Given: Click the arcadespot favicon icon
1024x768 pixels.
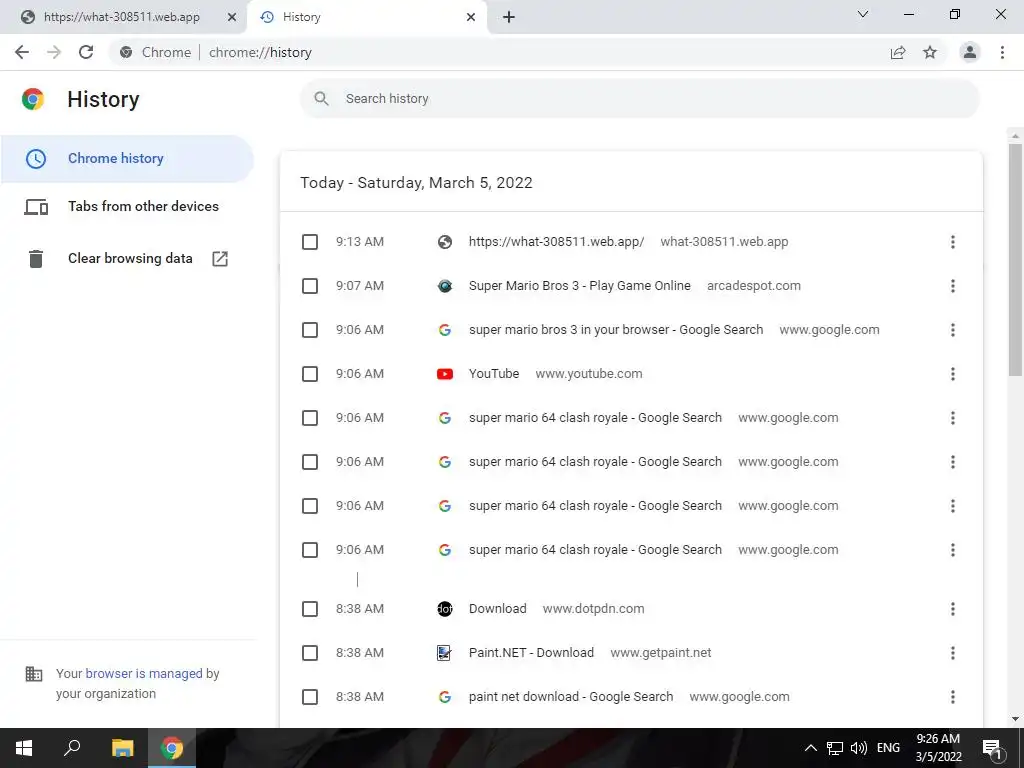Looking at the screenshot, I should tap(445, 286).
